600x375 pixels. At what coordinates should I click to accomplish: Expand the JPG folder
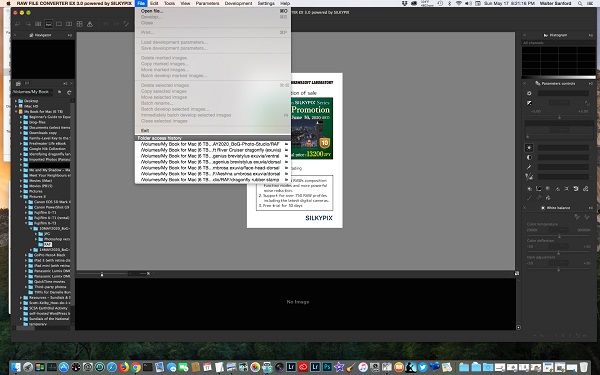click(x=36, y=233)
